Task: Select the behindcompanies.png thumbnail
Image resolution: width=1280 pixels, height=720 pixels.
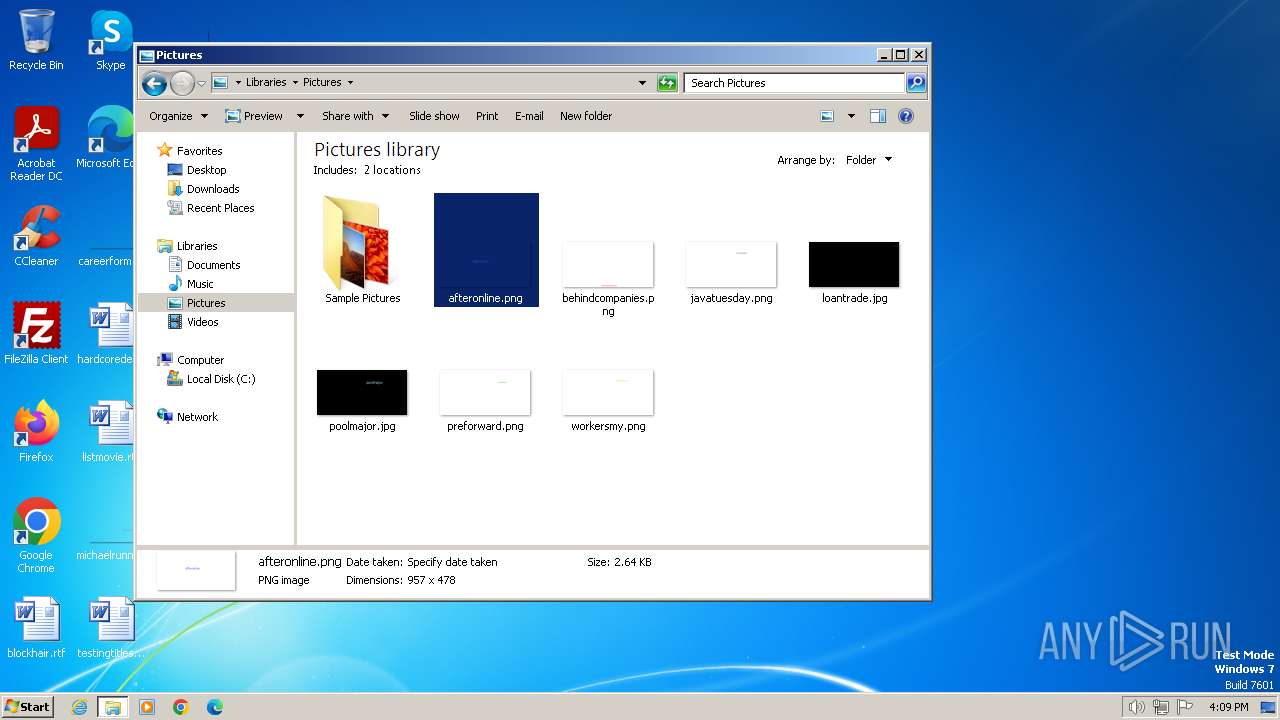Action: (608, 265)
